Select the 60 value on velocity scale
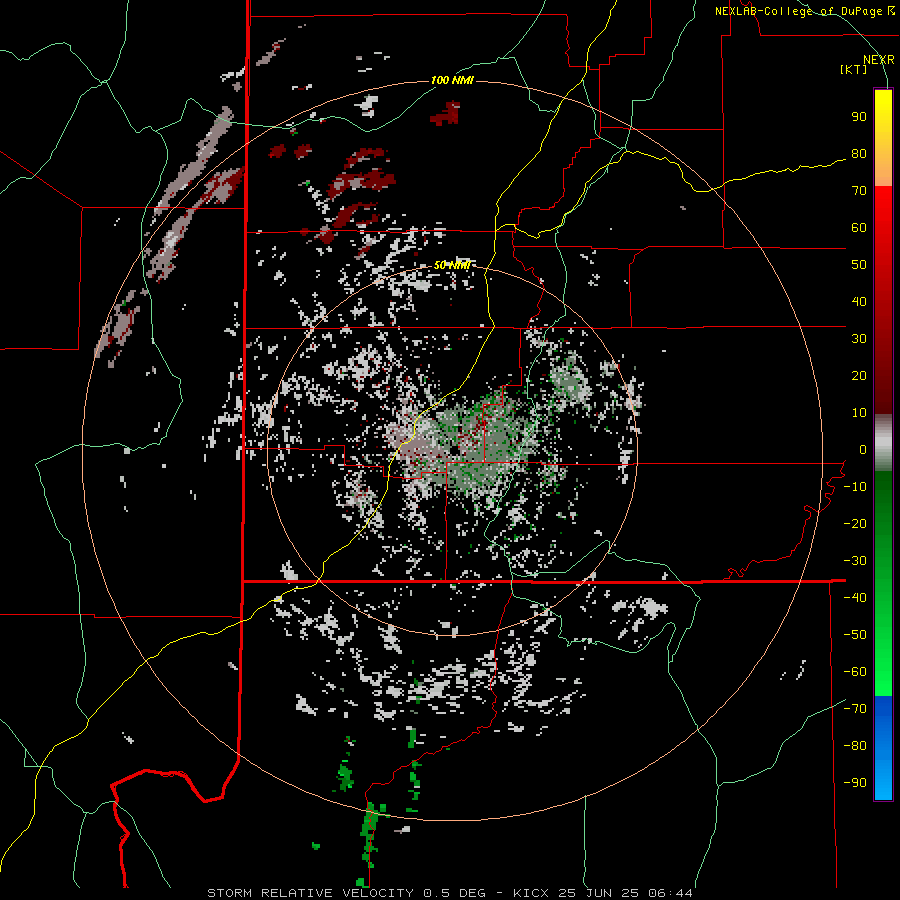The width and height of the screenshot is (900, 900). tap(859, 228)
